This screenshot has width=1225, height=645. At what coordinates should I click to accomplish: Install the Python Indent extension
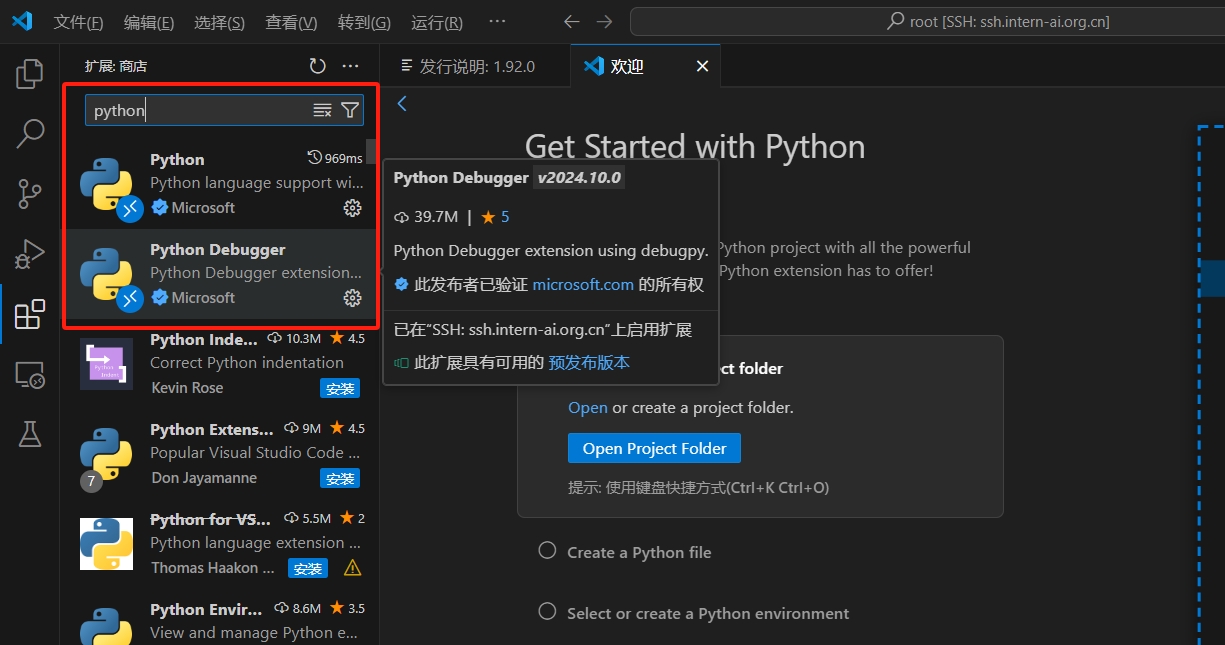[340, 388]
